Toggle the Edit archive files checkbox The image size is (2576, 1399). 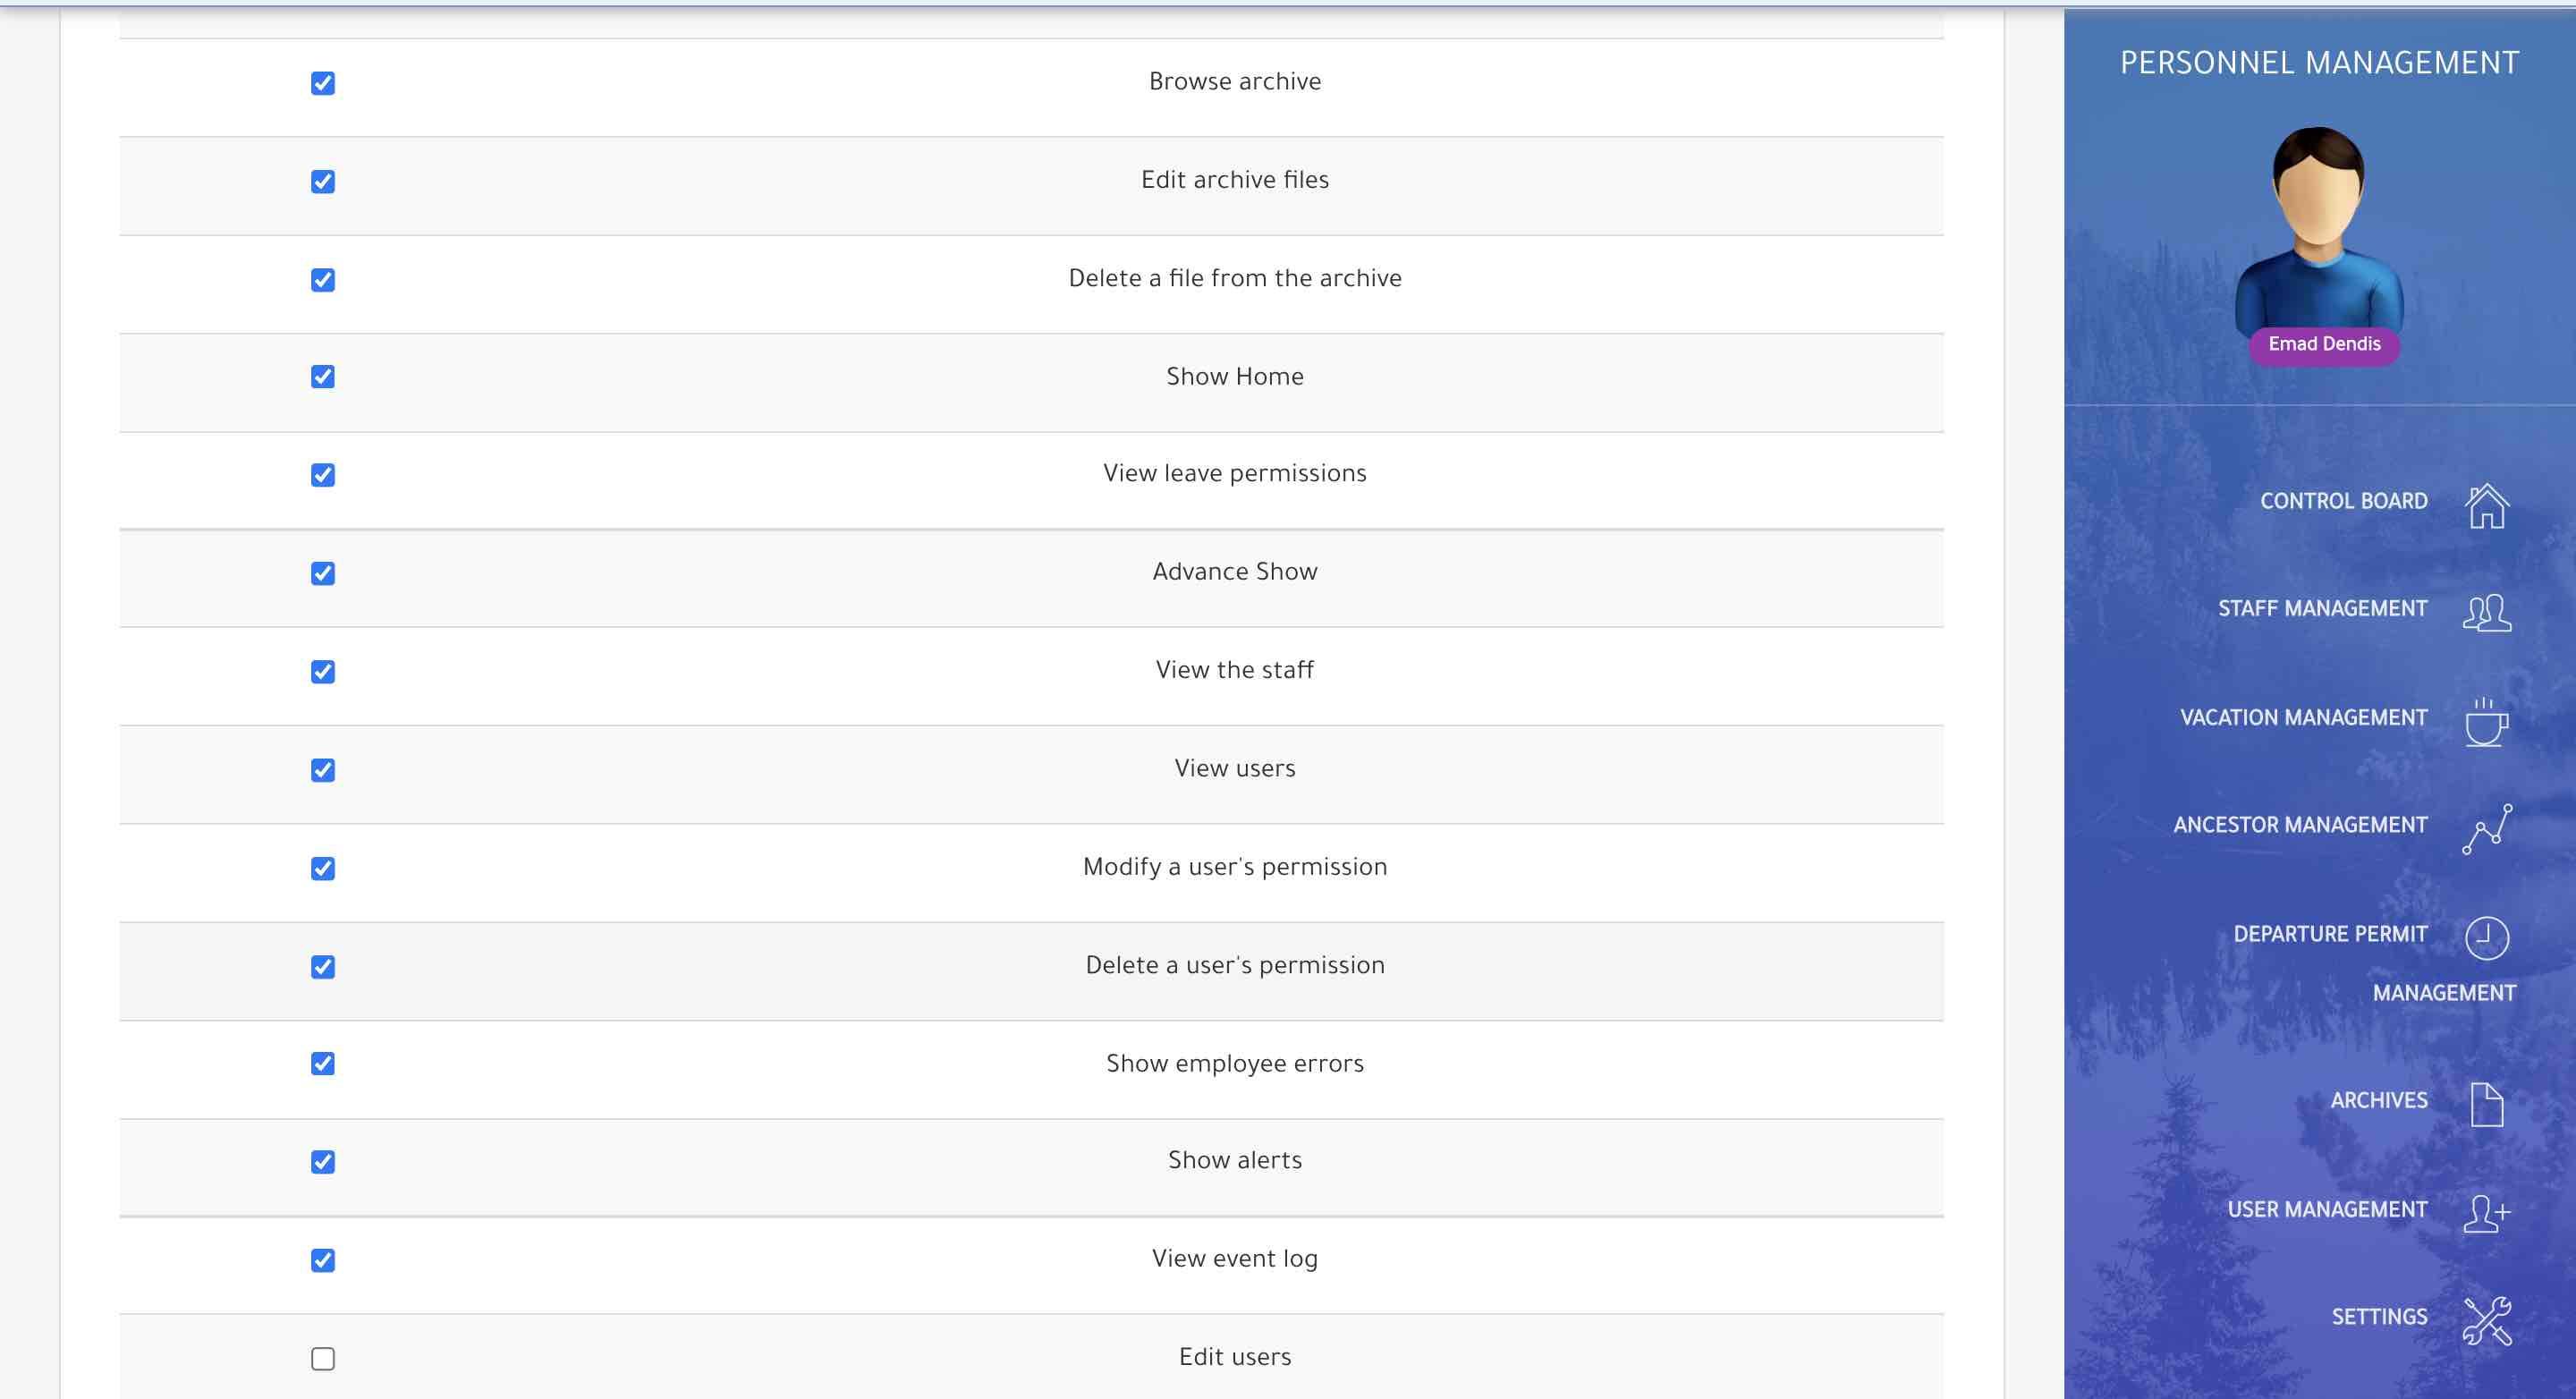pyautogui.click(x=323, y=181)
